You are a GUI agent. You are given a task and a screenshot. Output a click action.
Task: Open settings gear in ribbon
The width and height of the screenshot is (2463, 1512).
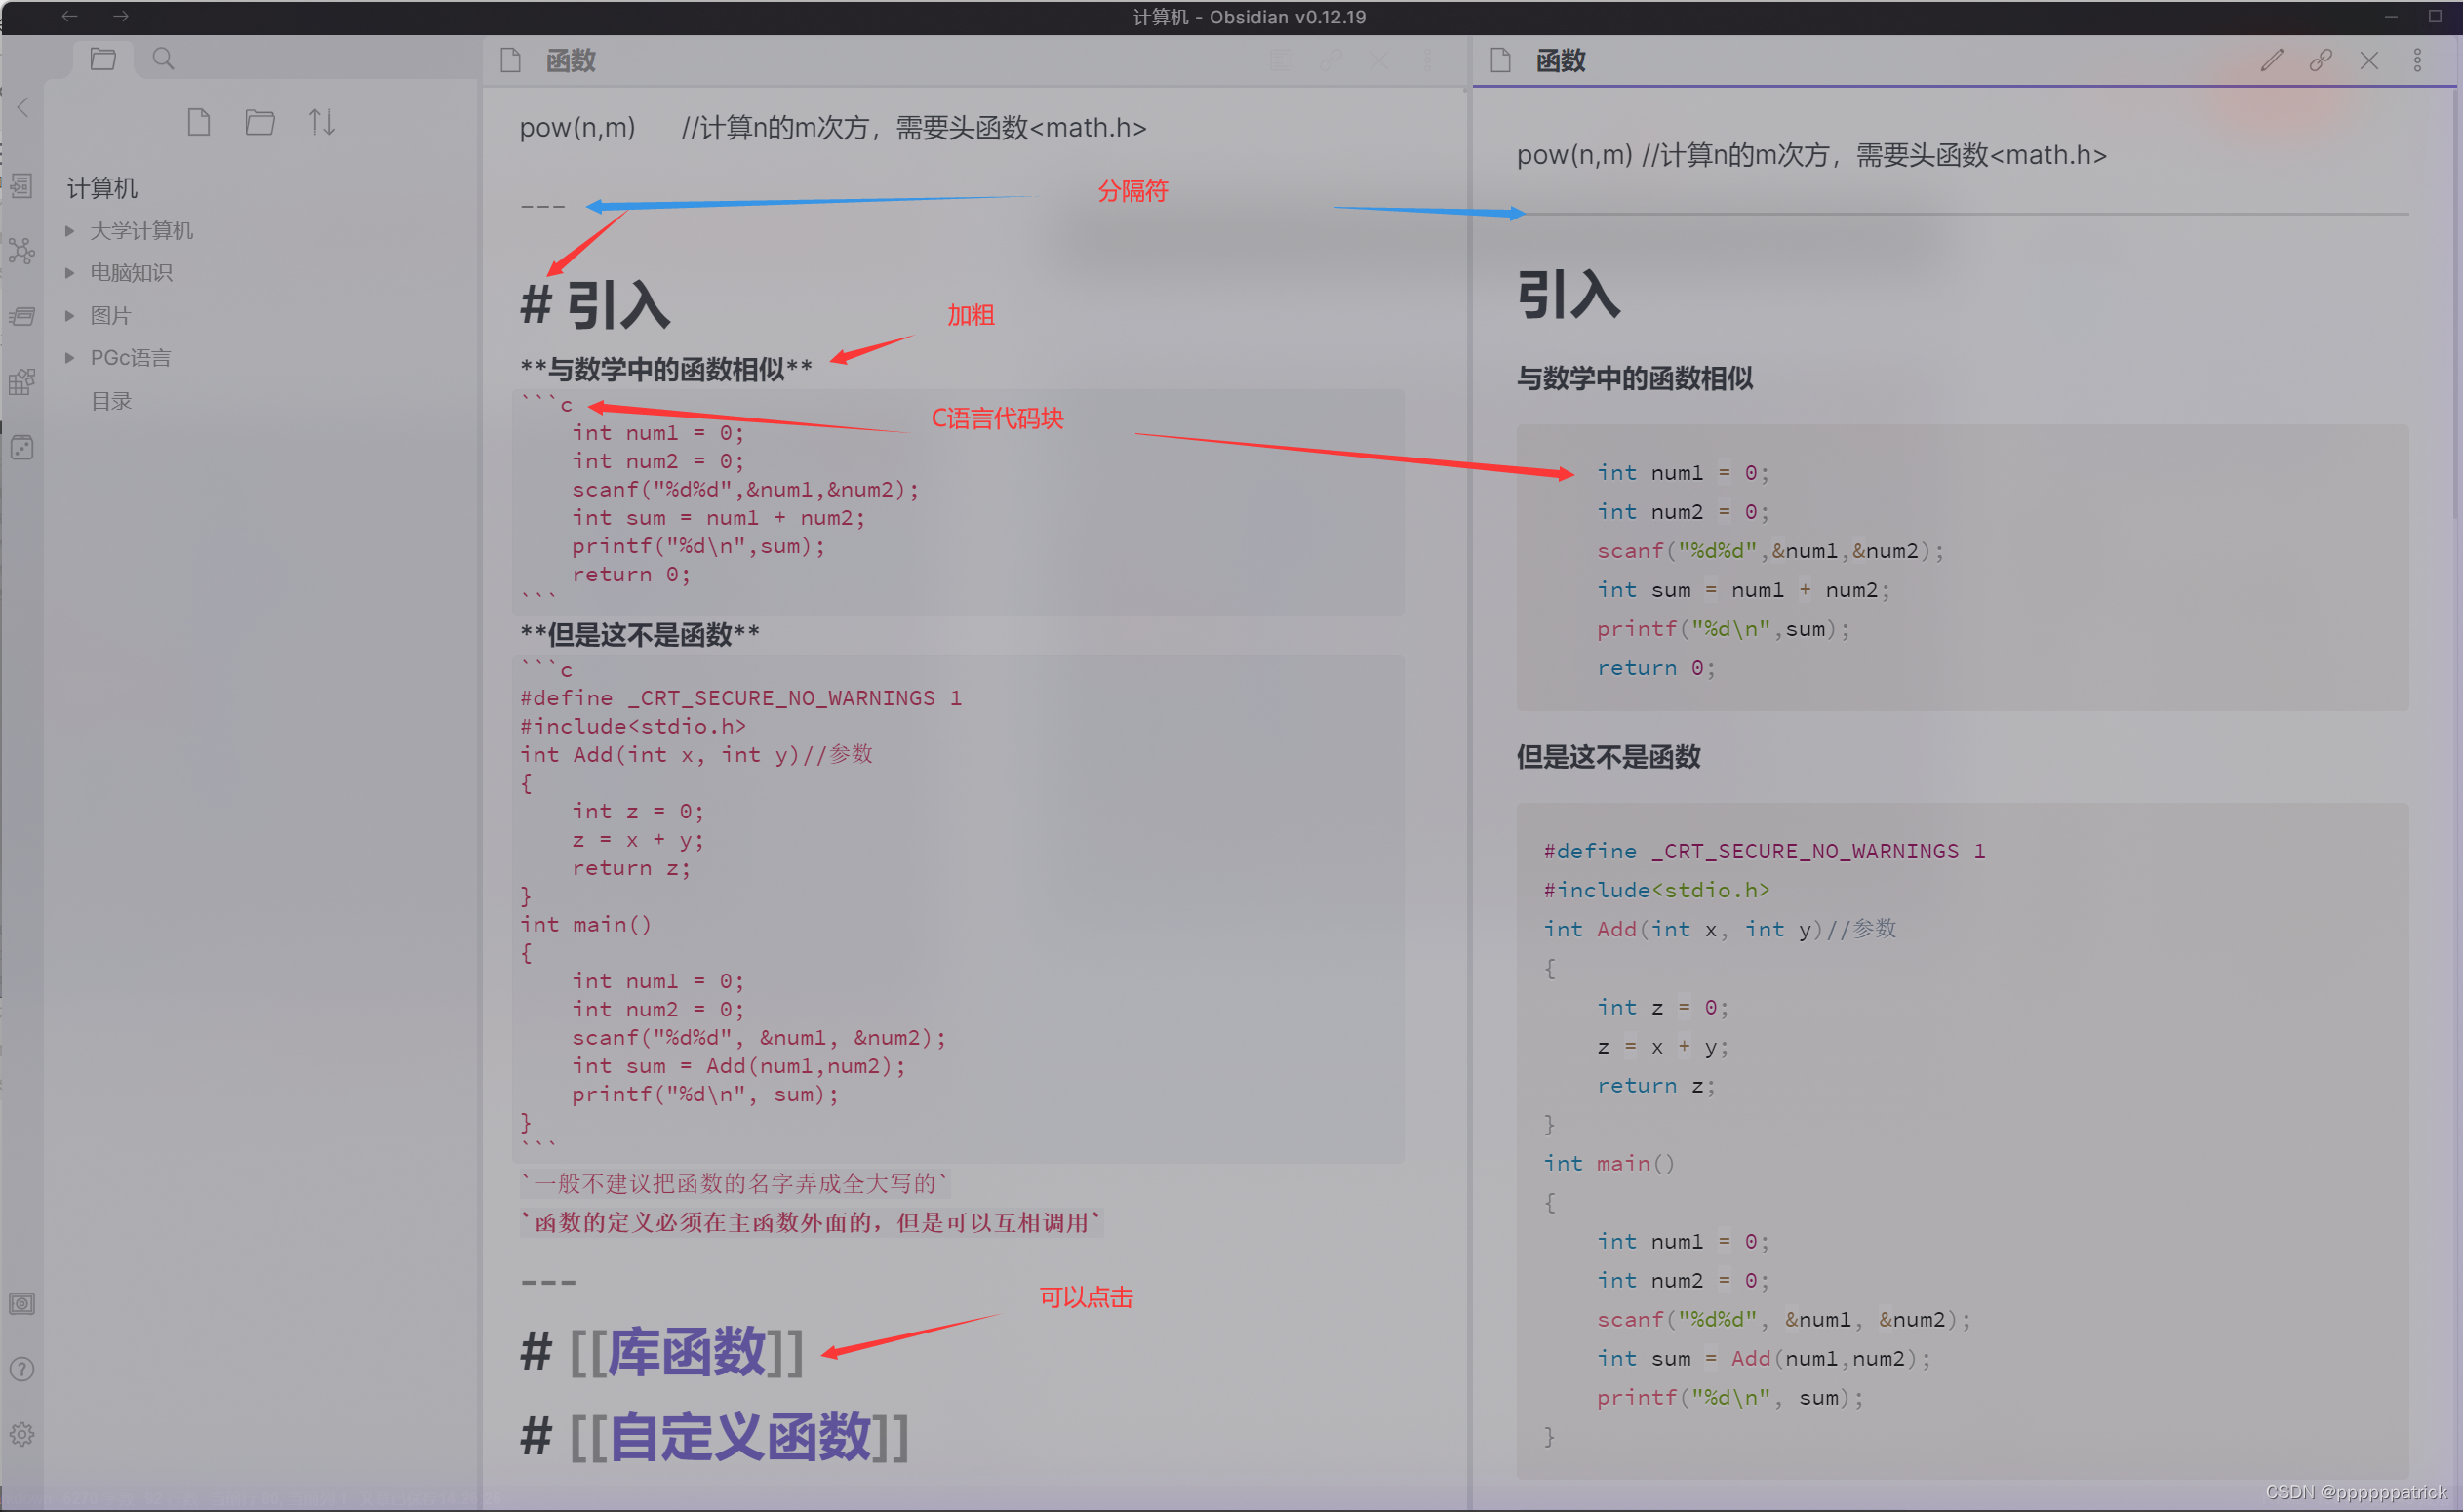click(22, 1434)
